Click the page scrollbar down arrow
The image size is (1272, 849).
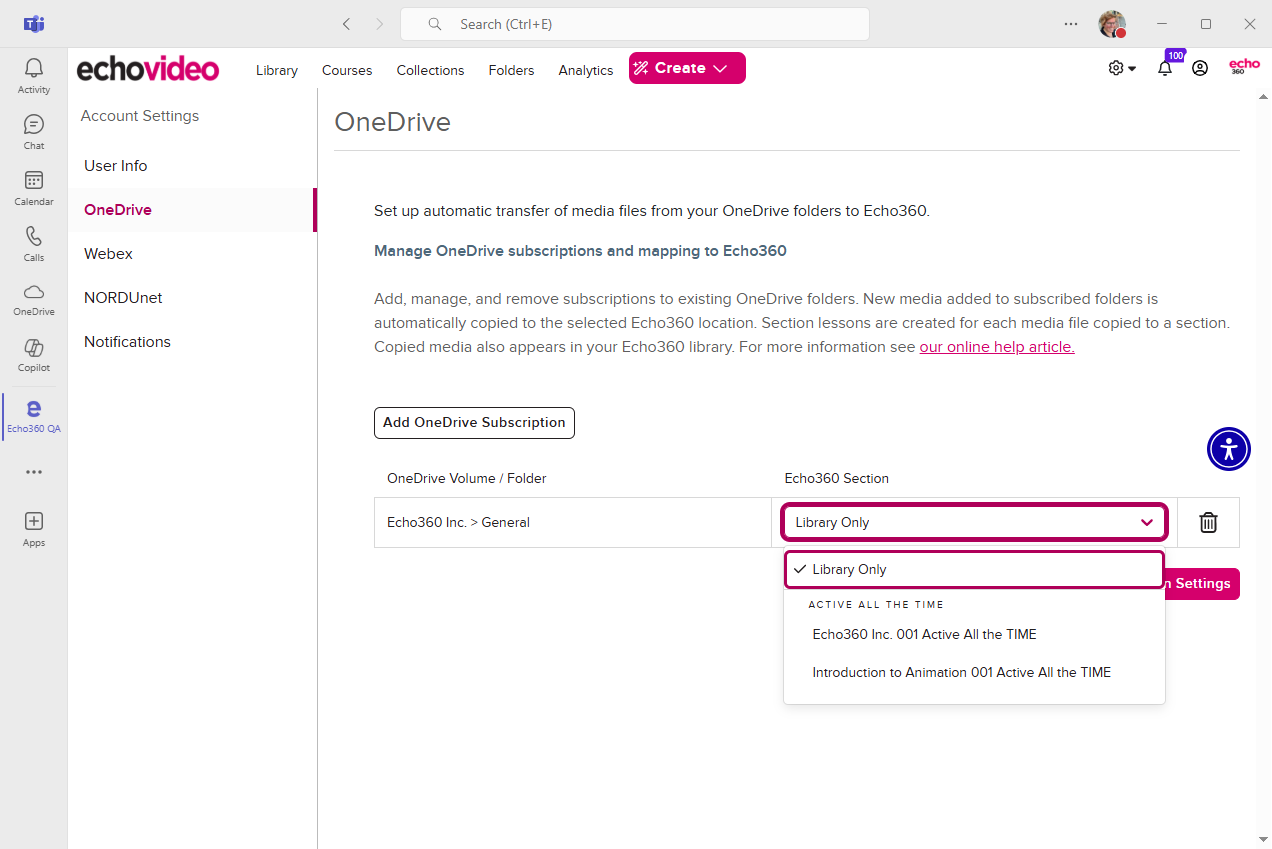(1262, 839)
